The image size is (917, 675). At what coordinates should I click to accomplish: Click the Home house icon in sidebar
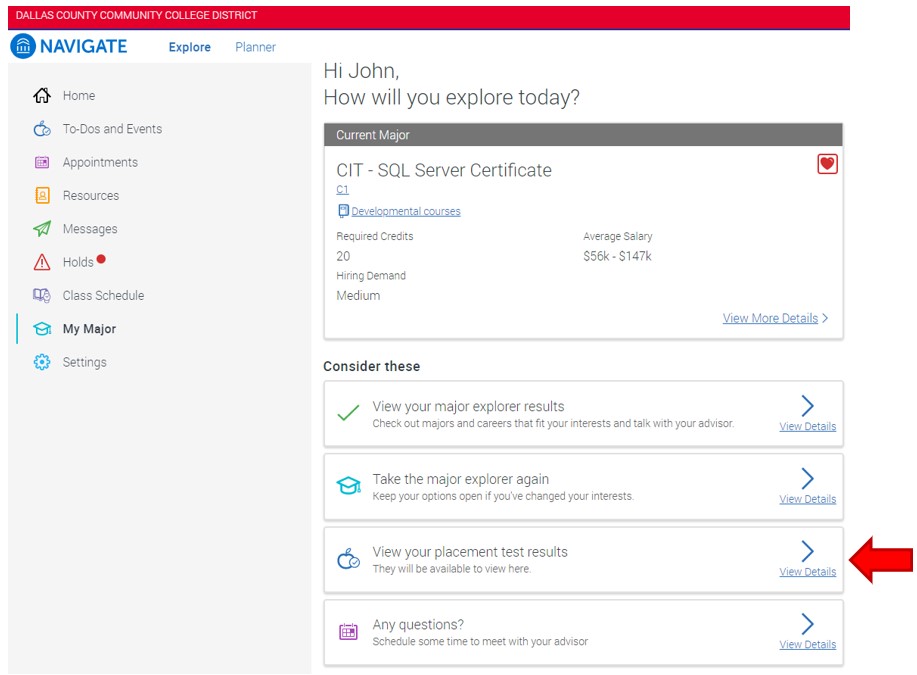click(42, 96)
